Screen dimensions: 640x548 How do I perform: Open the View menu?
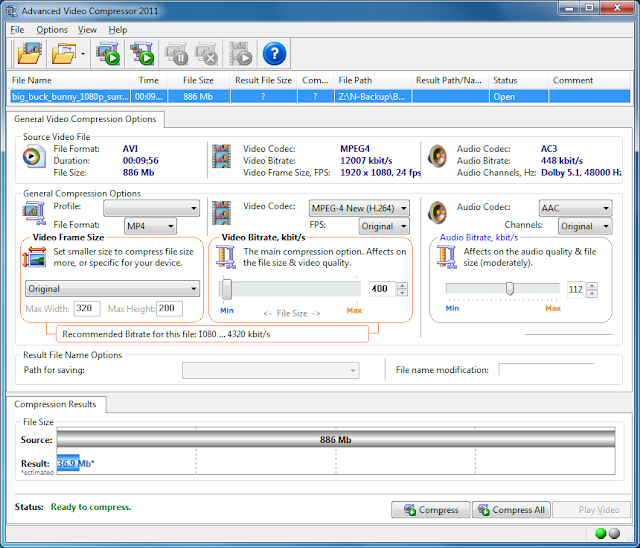tap(87, 30)
